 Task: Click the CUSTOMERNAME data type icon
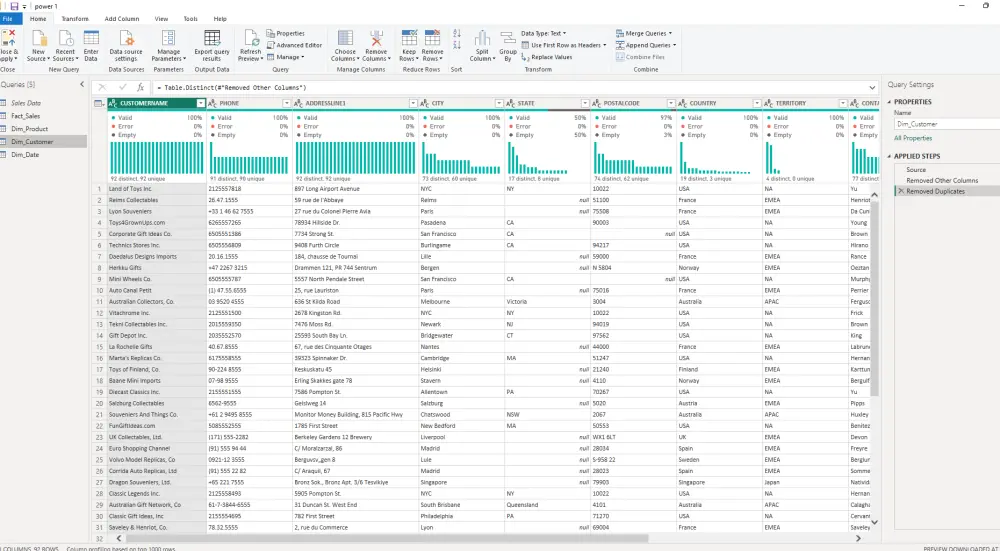point(114,103)
